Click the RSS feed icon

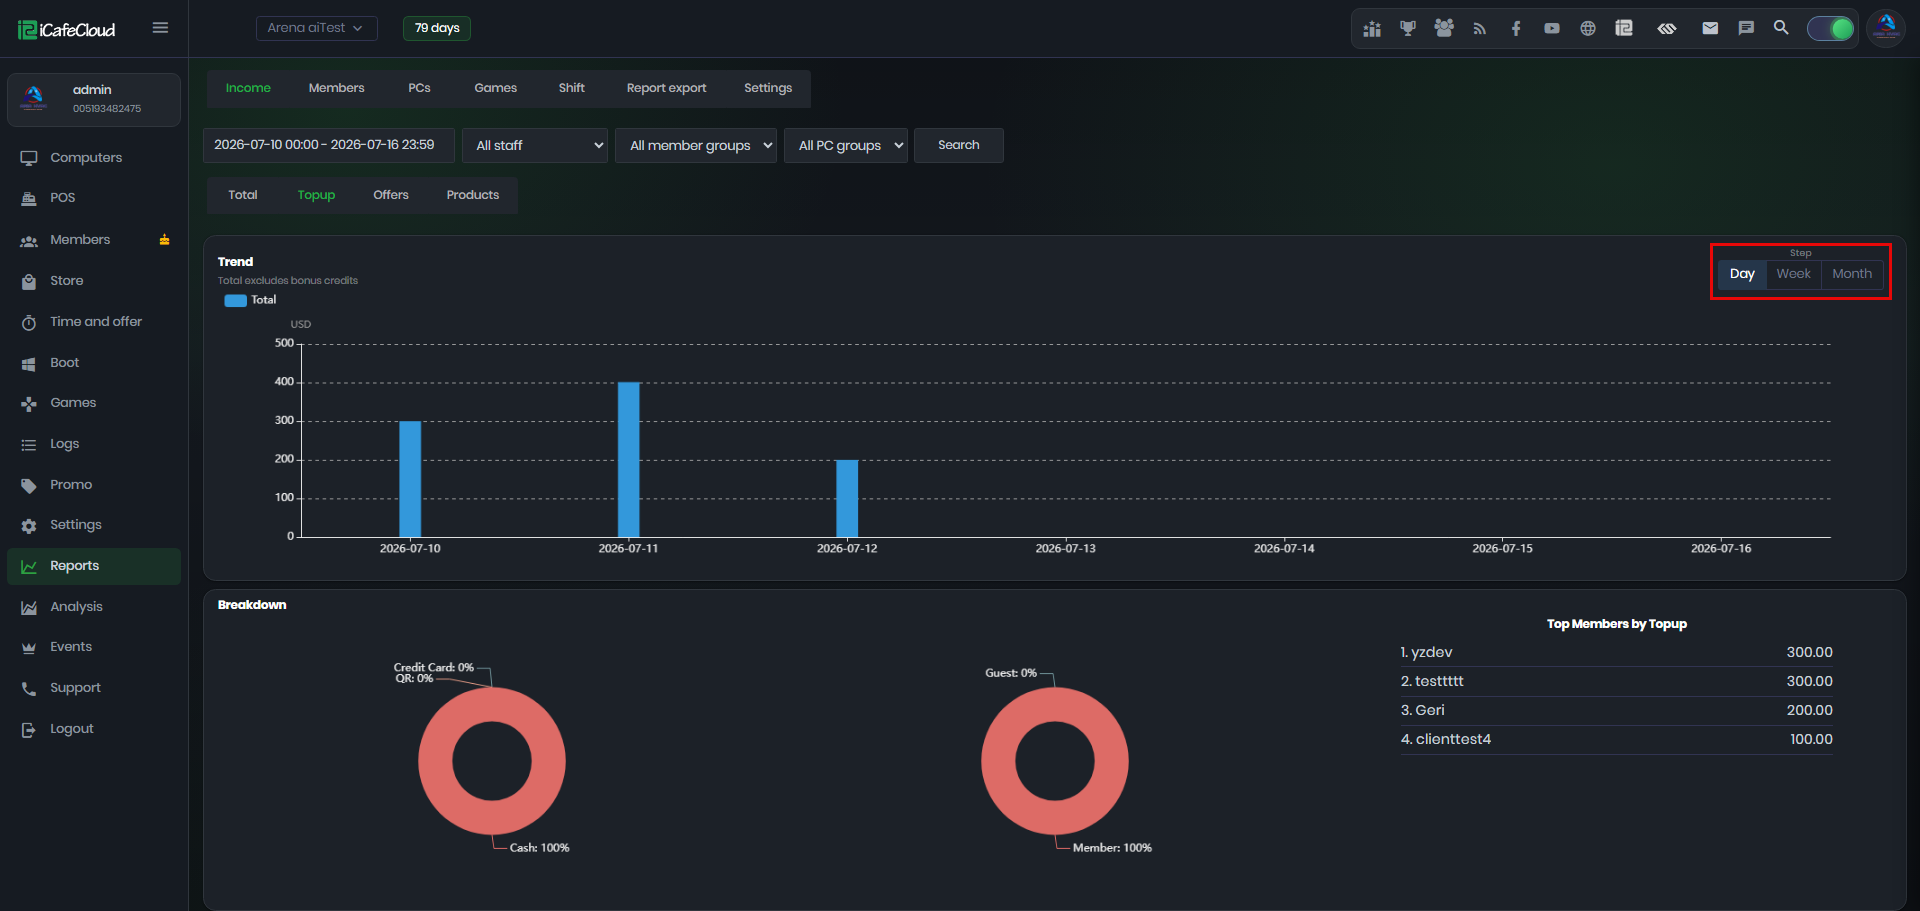[x=1480, y=28]
